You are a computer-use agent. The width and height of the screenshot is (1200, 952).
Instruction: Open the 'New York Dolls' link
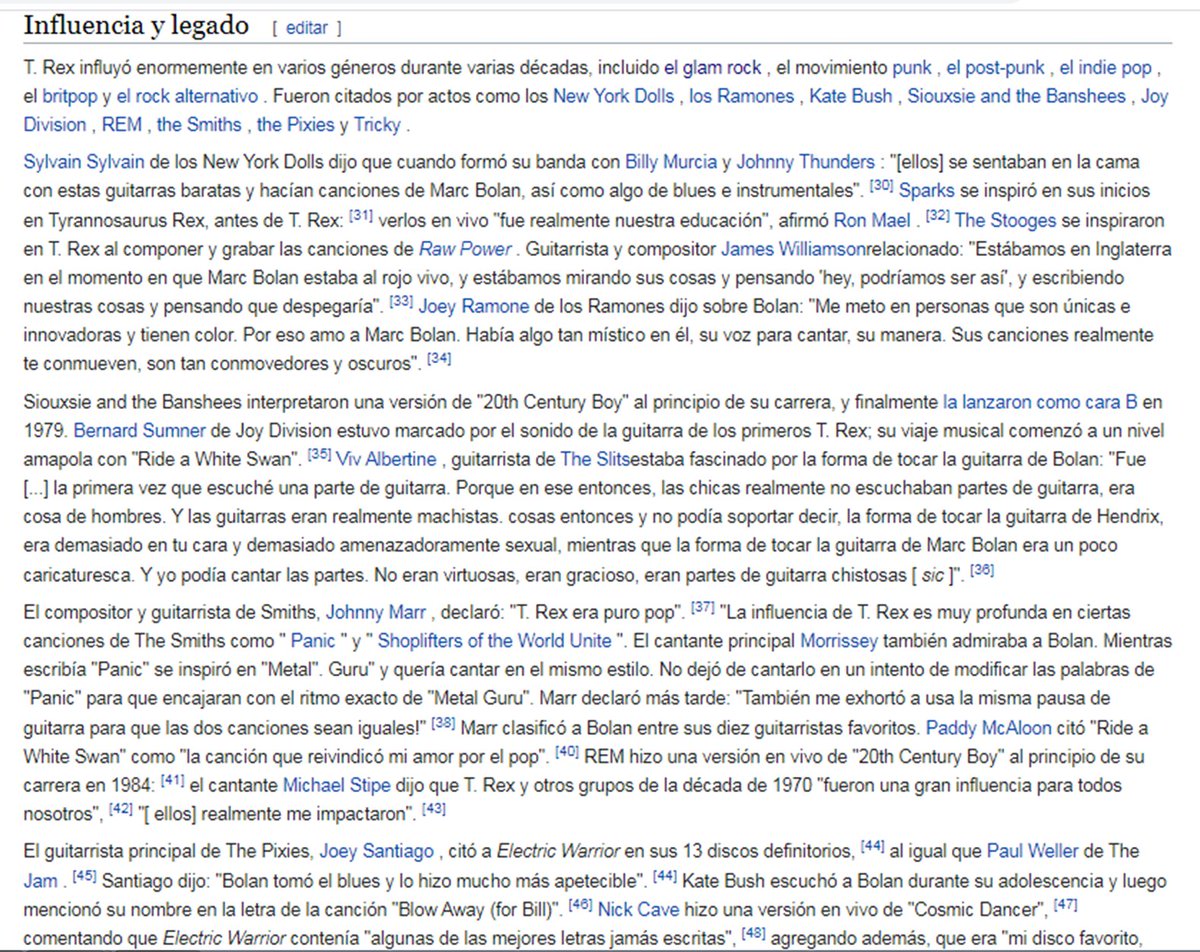(614, 97)
